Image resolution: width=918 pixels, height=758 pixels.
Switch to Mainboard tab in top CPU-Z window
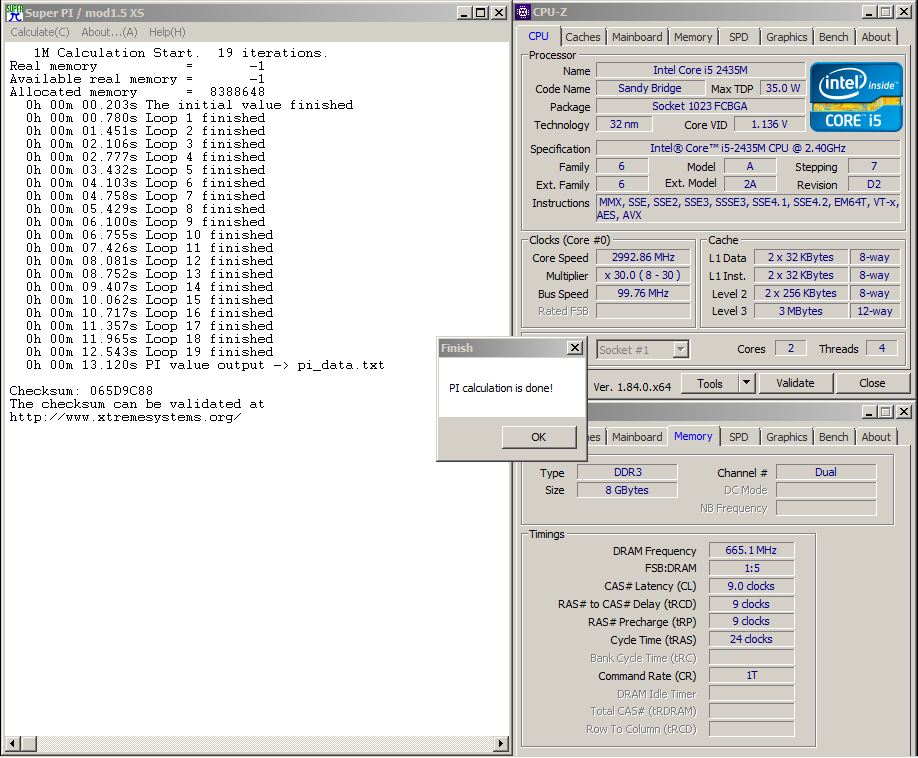(637, 37)
